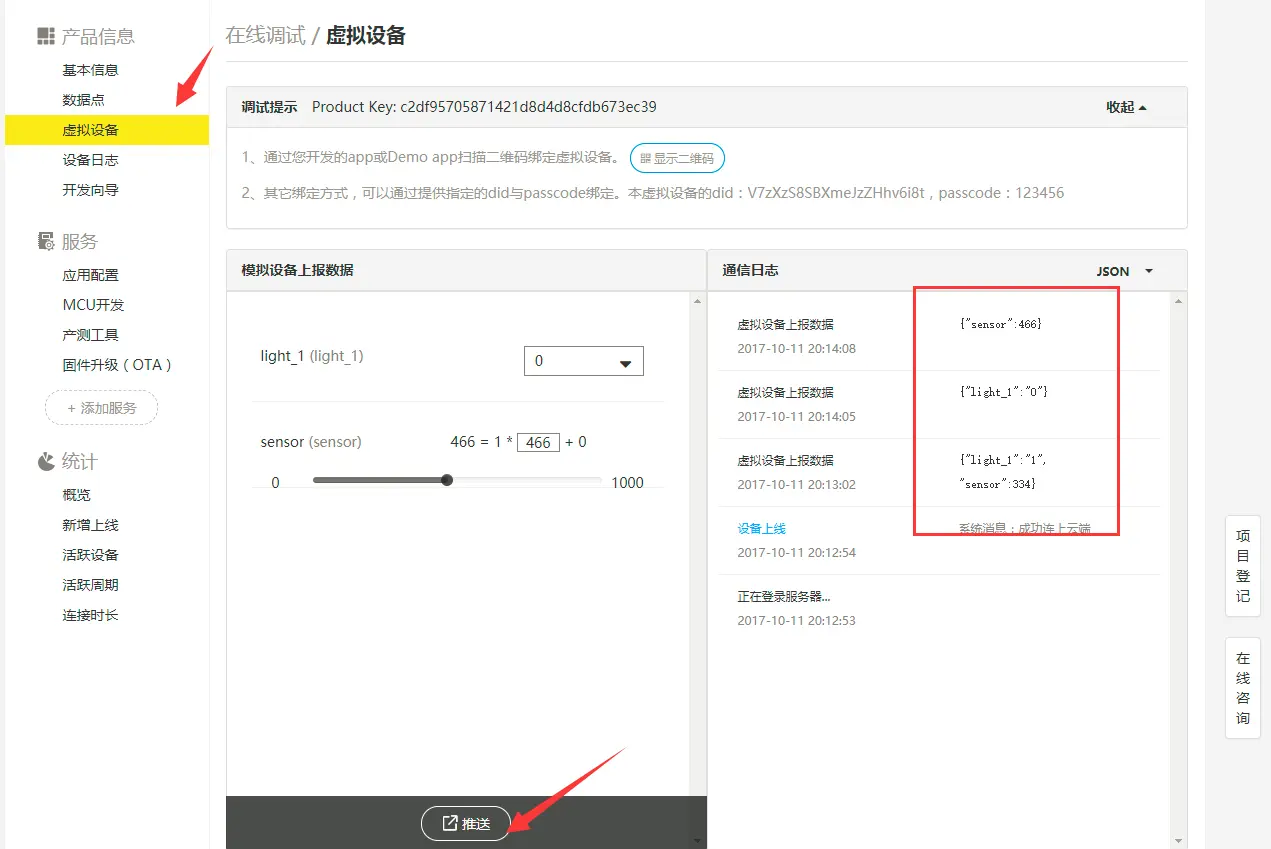The image size is (1271, 849).
Task: Click the 项目登记 side button
Action: click(1243, 566)
